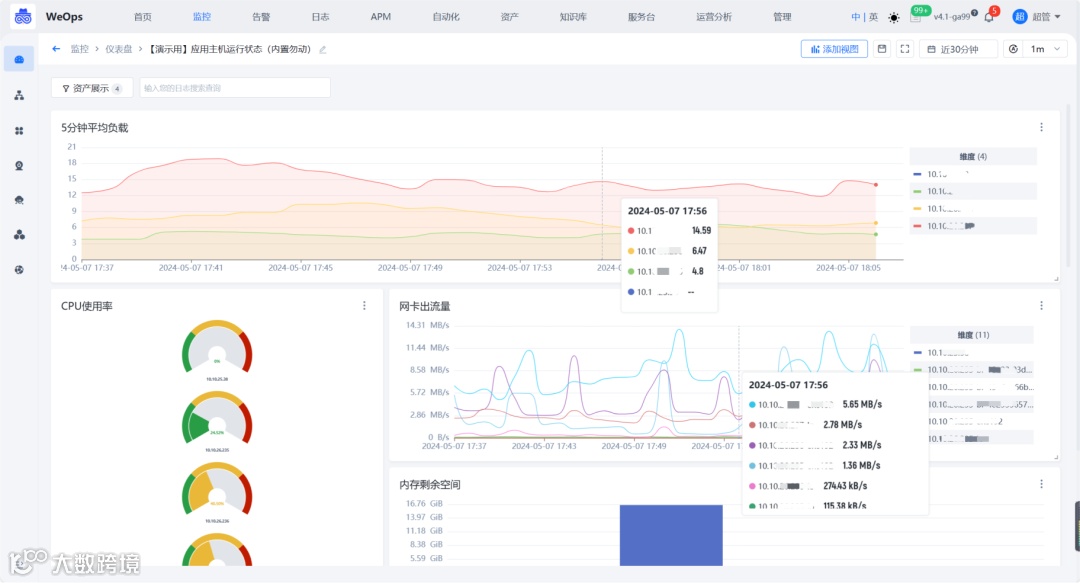Click 监控 breadcrumb link
Image resolution: width=1080 pixels, height=583 pixels.
pyautogui.click(x=79, y=49)
